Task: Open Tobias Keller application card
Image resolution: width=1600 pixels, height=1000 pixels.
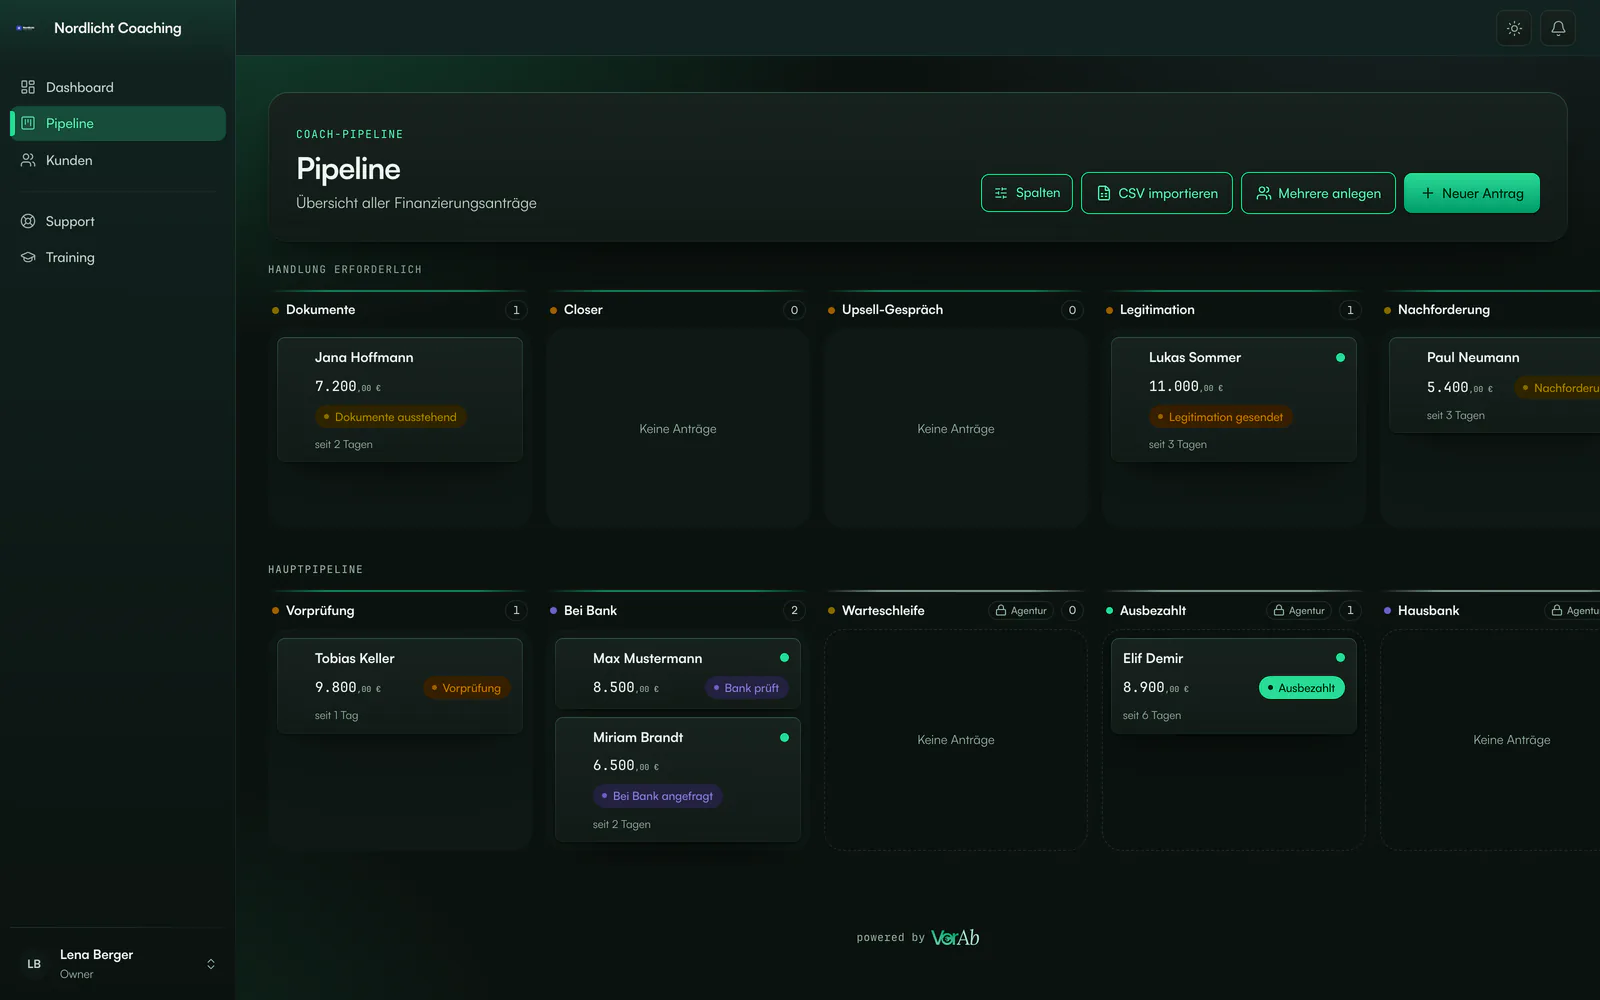Action: [400, 686]
